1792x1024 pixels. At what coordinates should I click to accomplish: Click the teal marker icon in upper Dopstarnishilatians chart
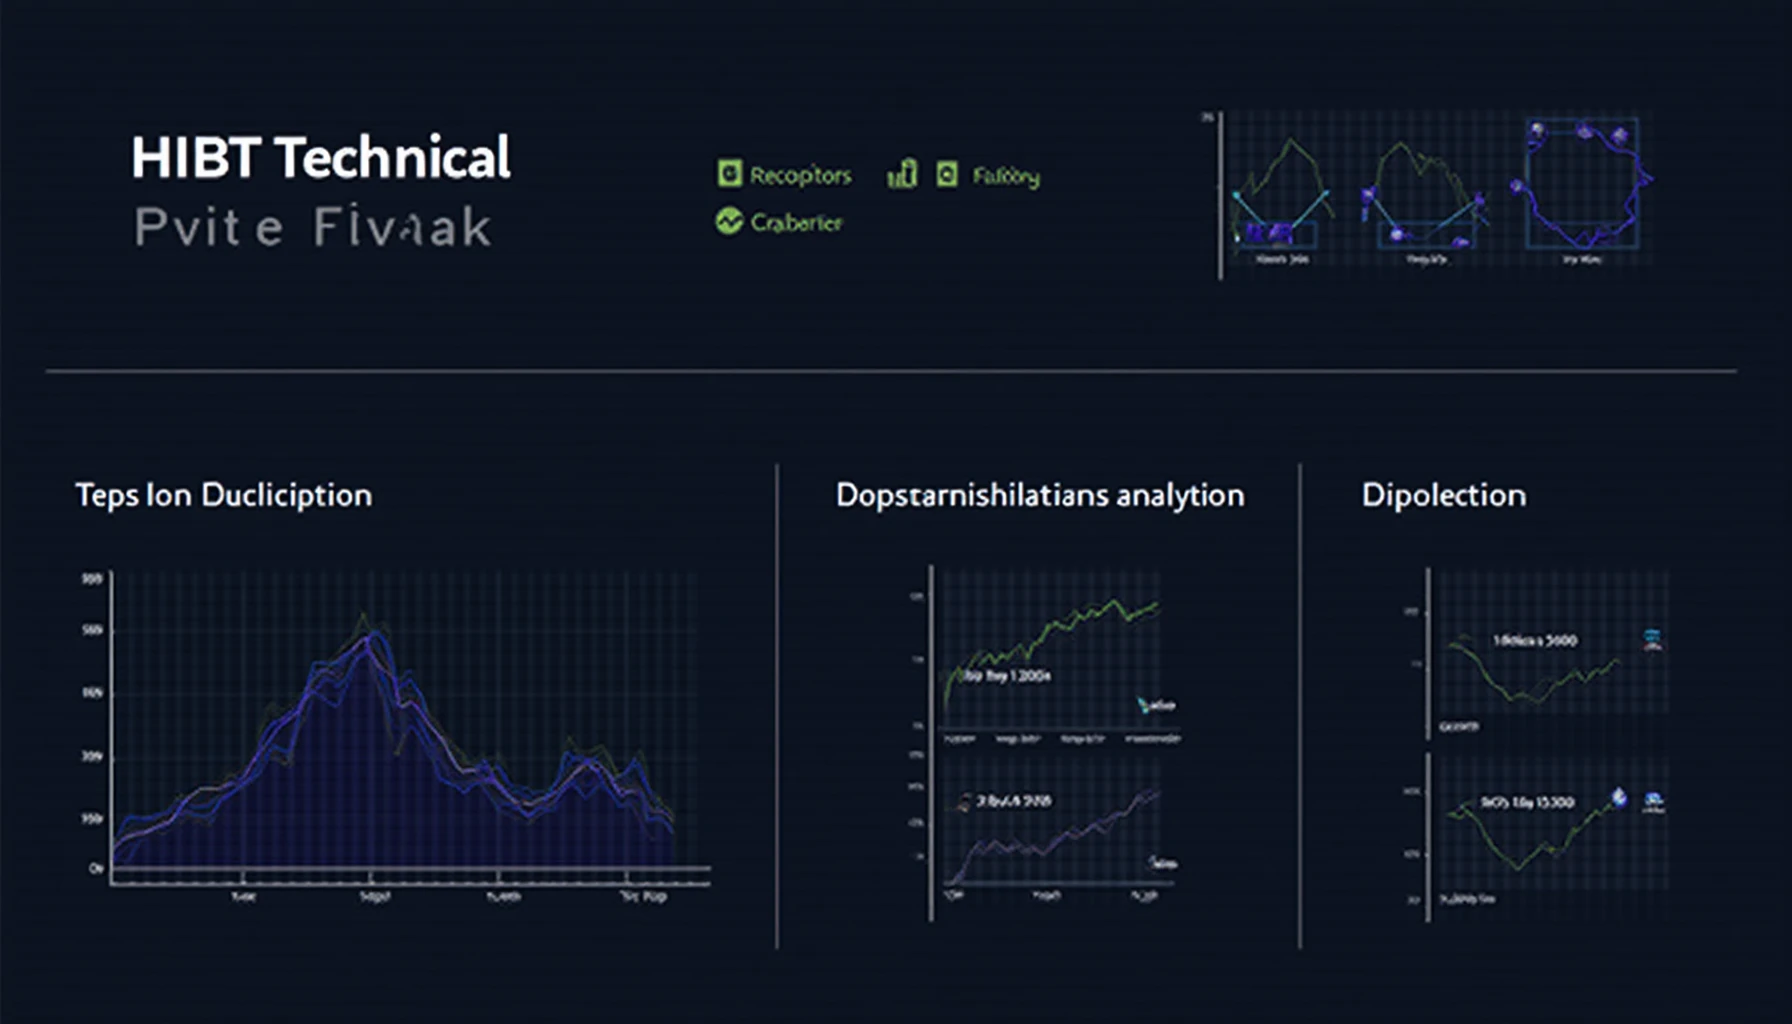[1144, 705]
